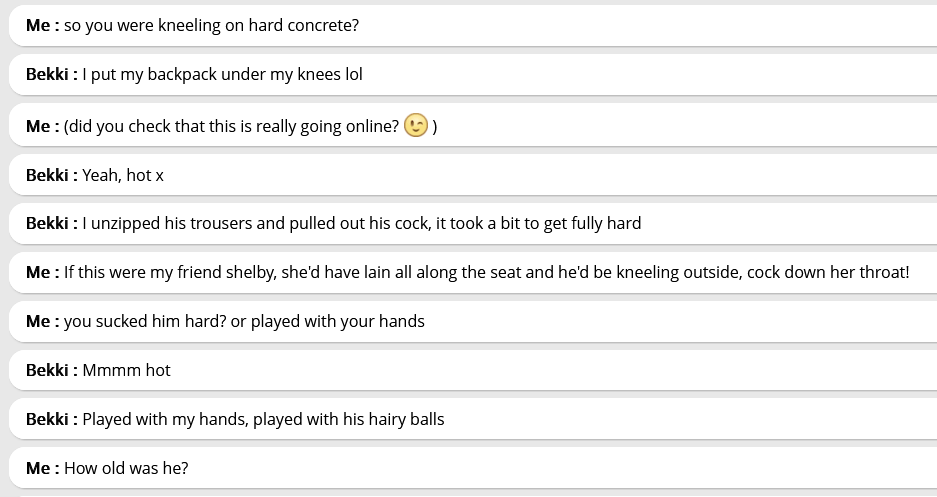937x497 pixels.
Task: Click Bekki's backpack message bubble
Action: 222,74
